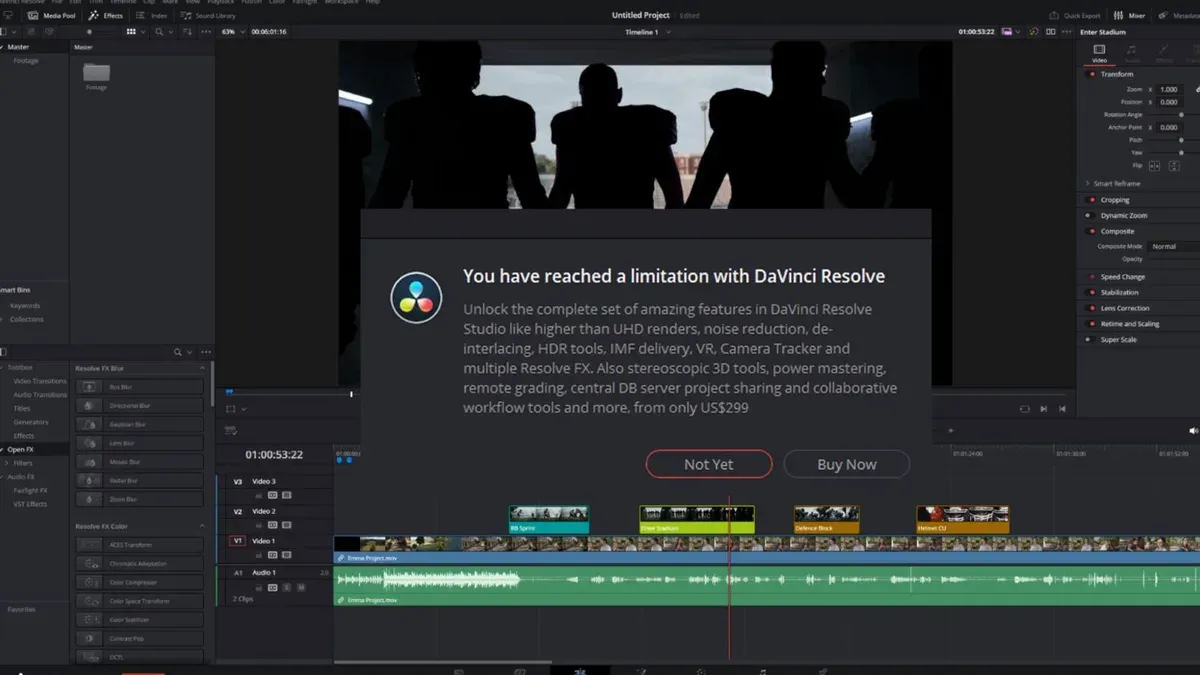Select the Contrast Pop effect
Image resolution: width=1200 pixels, height=675 pixels.
click(x=140, y=638)
